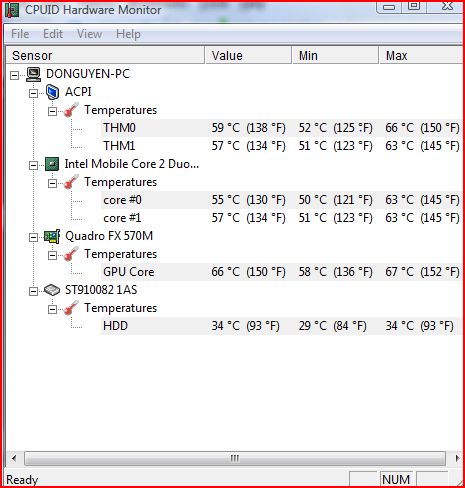Viewport: 465px width, 488px height.
Task: Click the ST910082 1AS hard drive icon
Action: (x=52, y=290)
